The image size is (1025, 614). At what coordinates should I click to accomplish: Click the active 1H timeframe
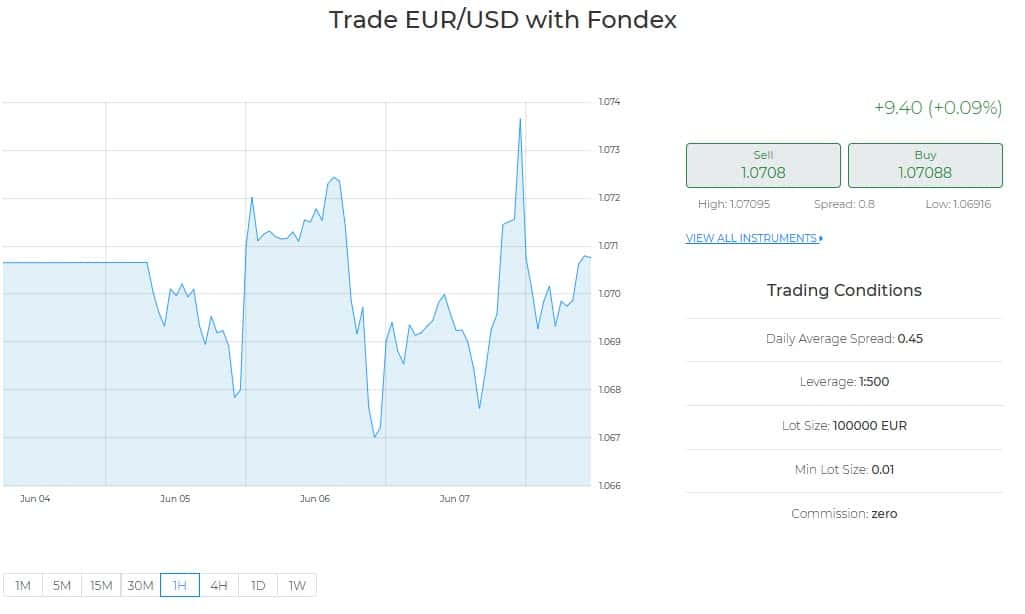(x=180, y=585)
